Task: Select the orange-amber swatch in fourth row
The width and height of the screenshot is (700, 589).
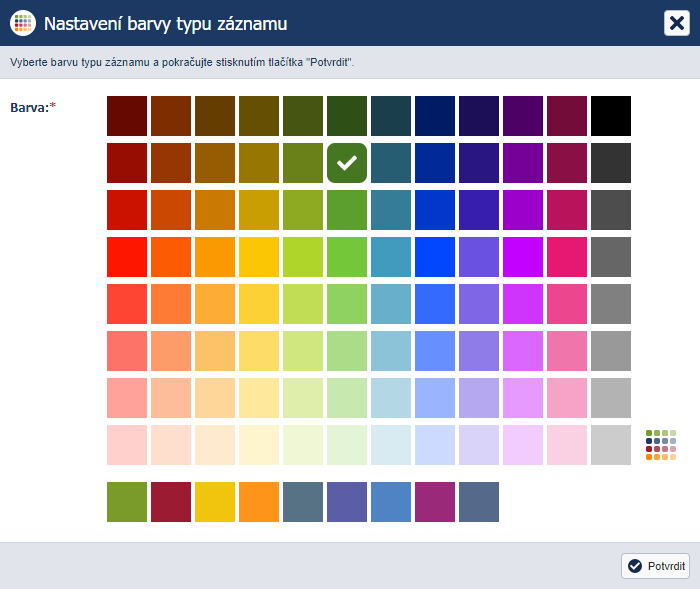Action: [x=215, y=257]
